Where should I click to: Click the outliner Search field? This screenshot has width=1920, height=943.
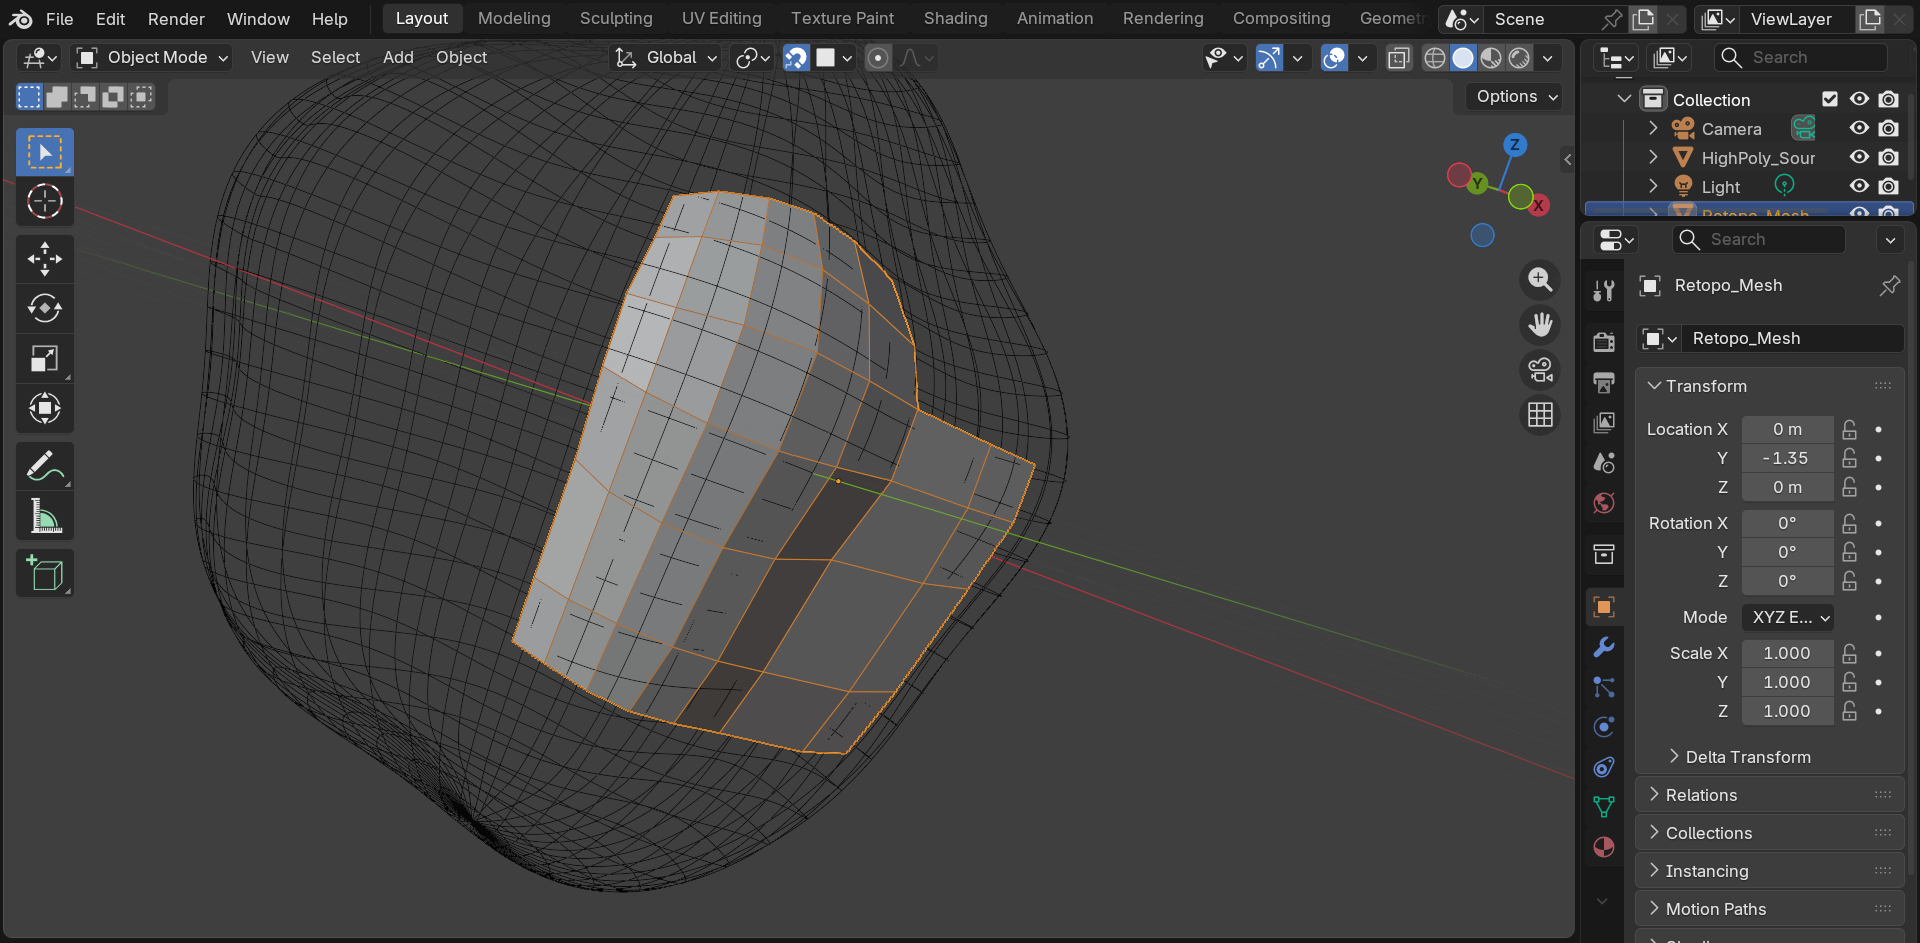pyautogui.click(x=1800, y=58)
